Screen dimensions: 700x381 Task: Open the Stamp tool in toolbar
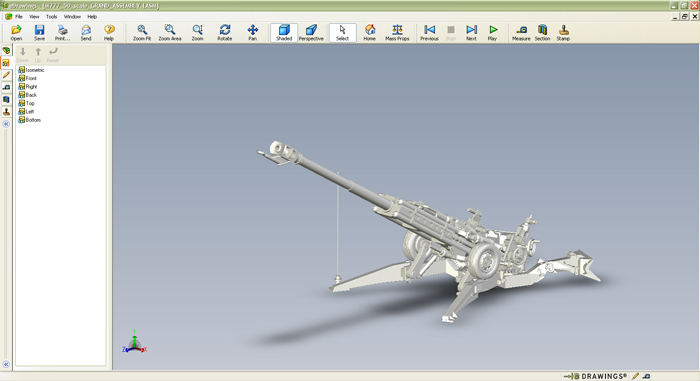[x=563, y=33]
